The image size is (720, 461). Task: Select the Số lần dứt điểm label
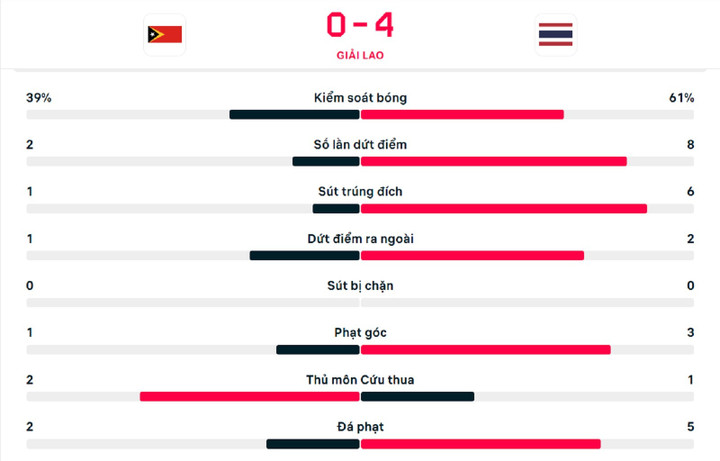tap(359, 145)
